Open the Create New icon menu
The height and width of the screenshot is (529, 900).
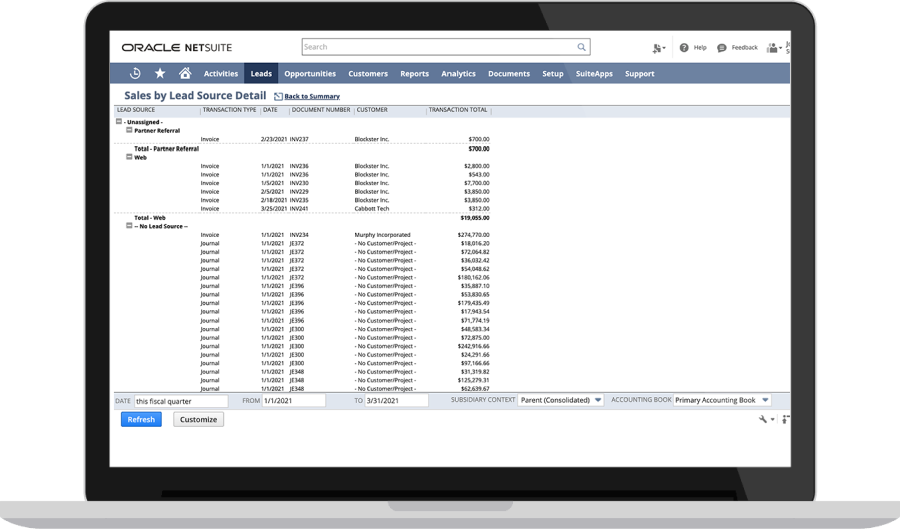(x=659, y=48)
